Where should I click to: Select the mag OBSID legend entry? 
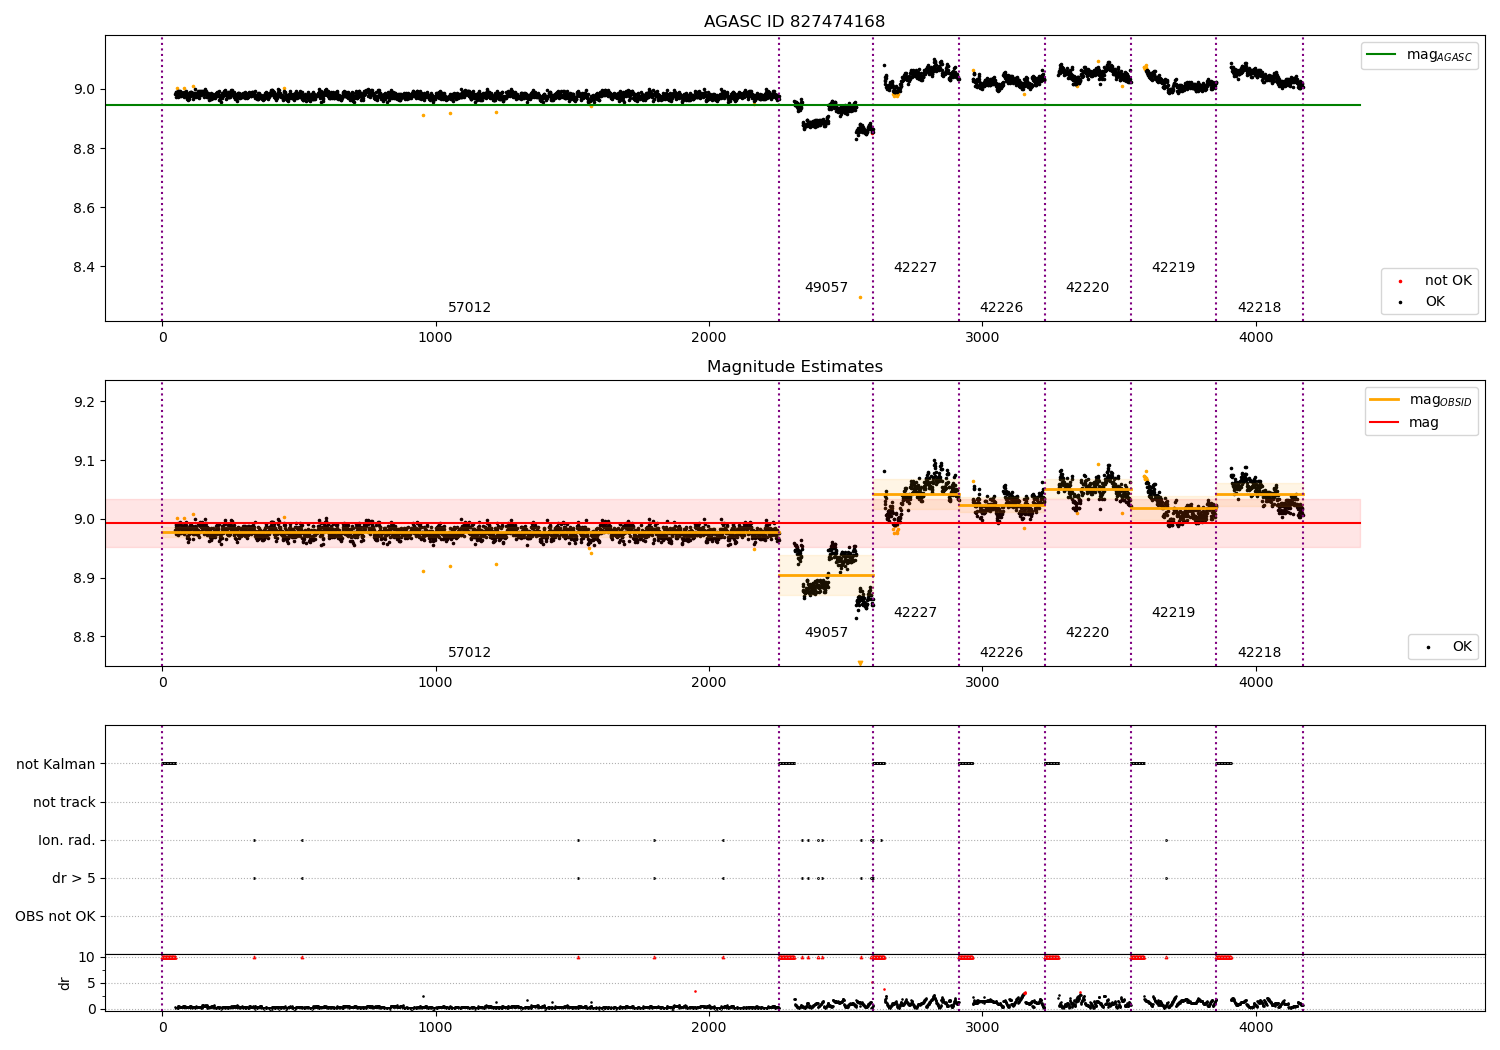[1420, 400]
